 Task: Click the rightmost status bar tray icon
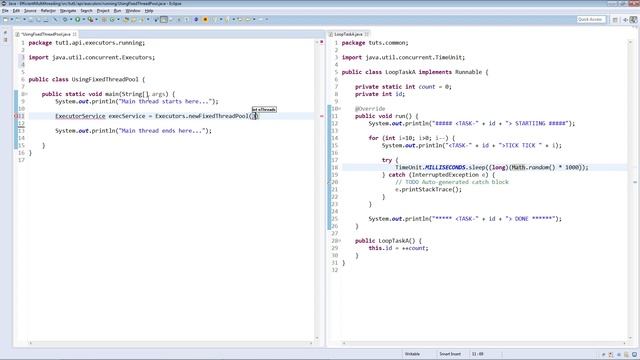coord(634,354)
